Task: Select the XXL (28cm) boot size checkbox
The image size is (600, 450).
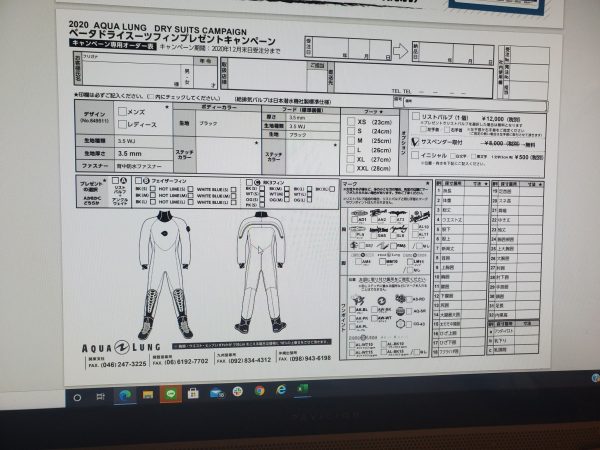Action: 351,168
